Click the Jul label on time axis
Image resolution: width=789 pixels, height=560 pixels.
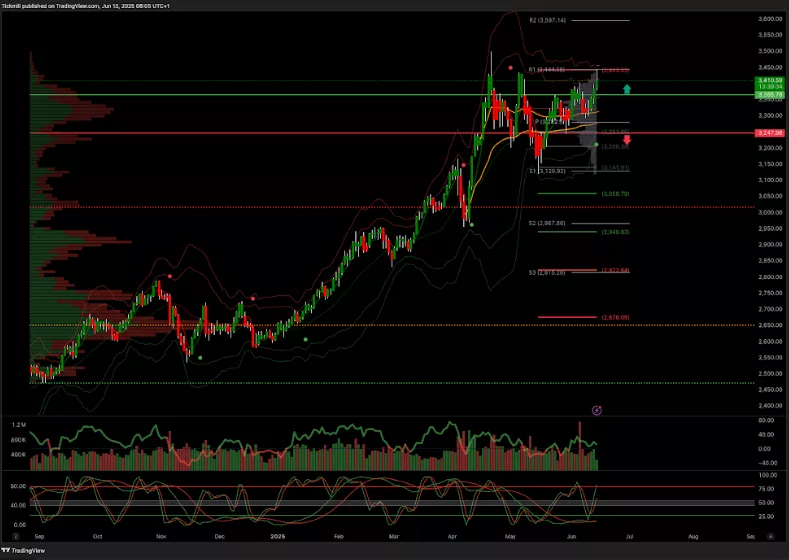(628, 536)
